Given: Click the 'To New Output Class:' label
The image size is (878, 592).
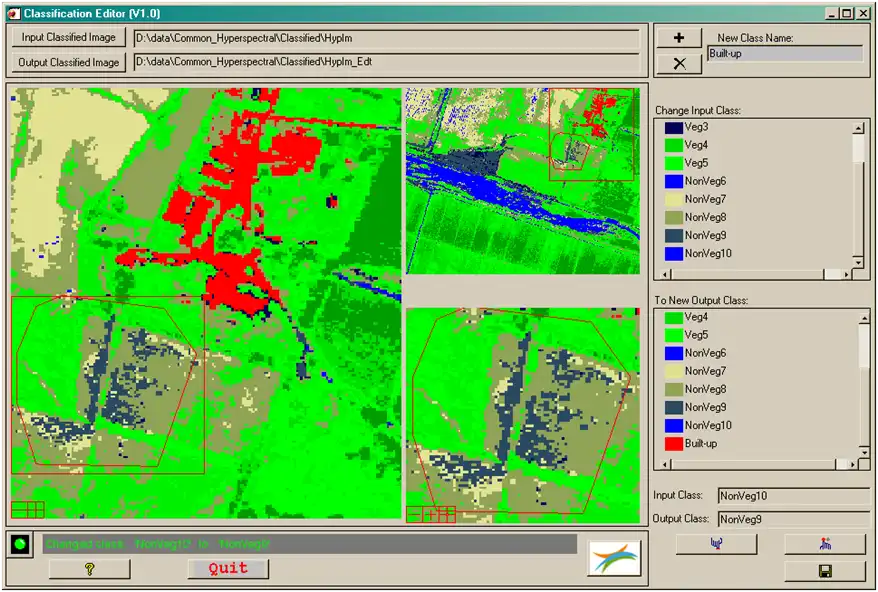Looking at the screenshot, I should tap(701, 301).
